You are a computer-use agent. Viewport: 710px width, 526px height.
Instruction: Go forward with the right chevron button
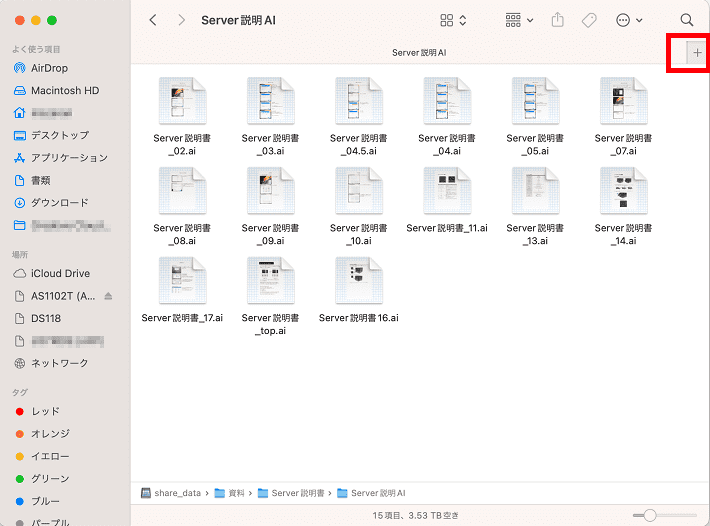(x=181, y=20)
